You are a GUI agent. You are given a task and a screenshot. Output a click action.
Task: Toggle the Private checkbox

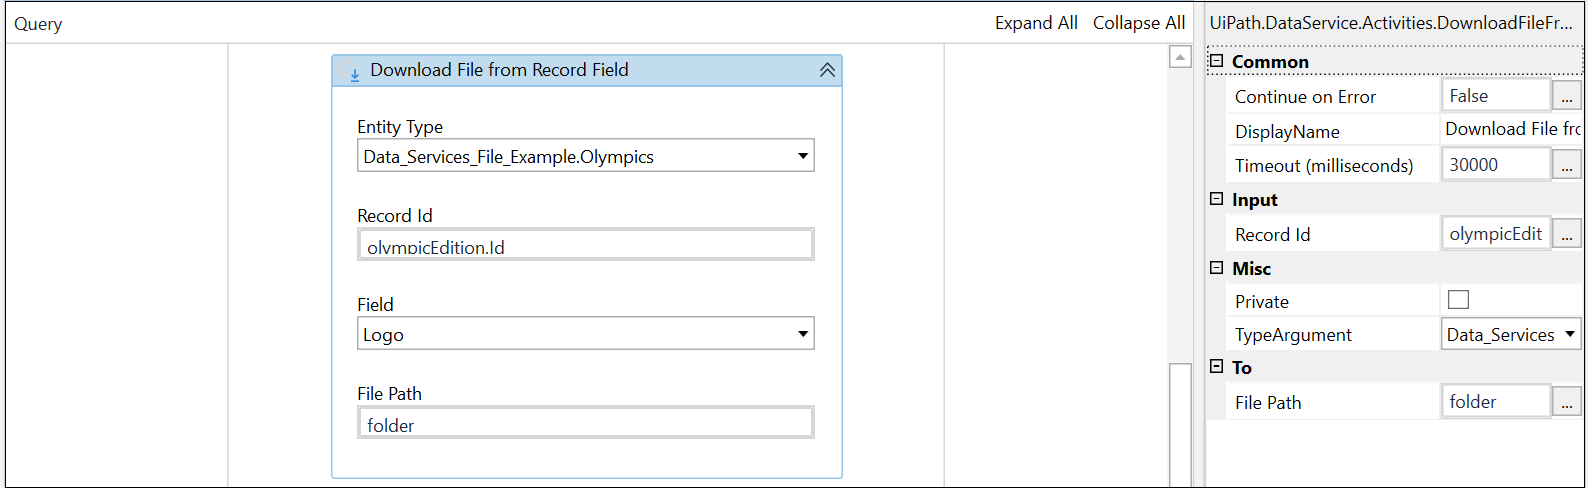coord(1459,300)
